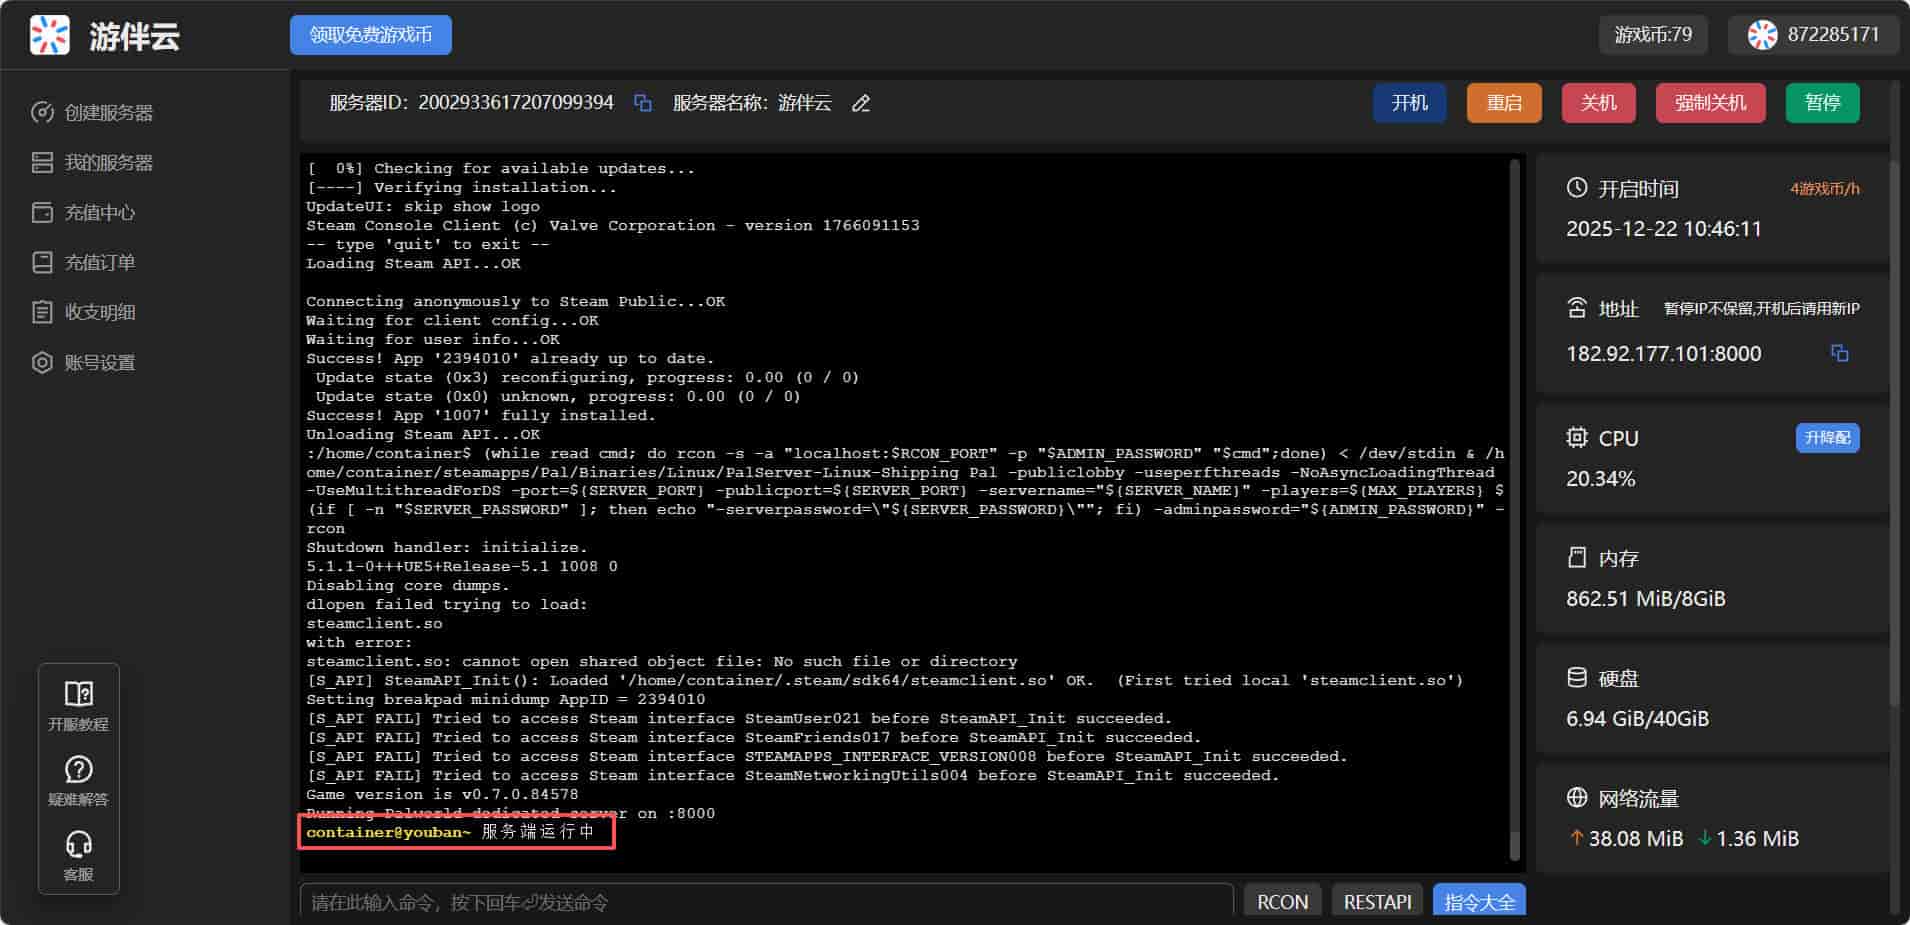
Task: Copy the server IP address
Action: 1839,353
